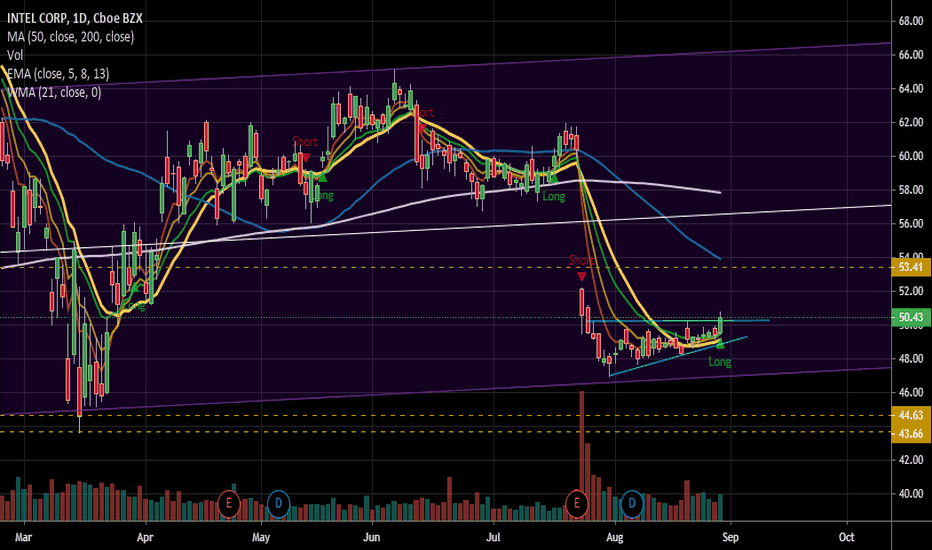
Task: Click the April earnings E marker
Action: coord(228,504)
